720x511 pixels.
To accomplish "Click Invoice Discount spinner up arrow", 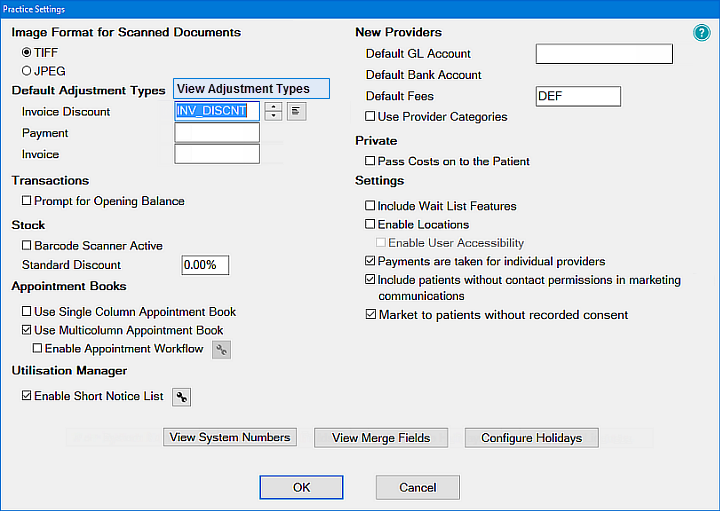I will [x=273, y=107].
